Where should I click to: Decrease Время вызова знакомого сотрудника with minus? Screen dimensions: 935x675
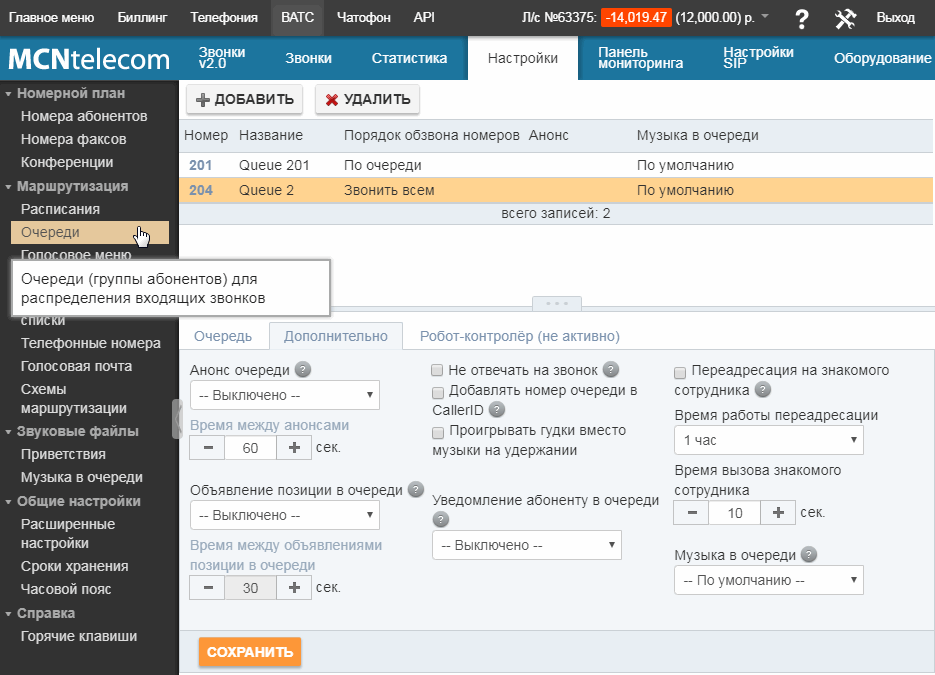click(691, 513)
